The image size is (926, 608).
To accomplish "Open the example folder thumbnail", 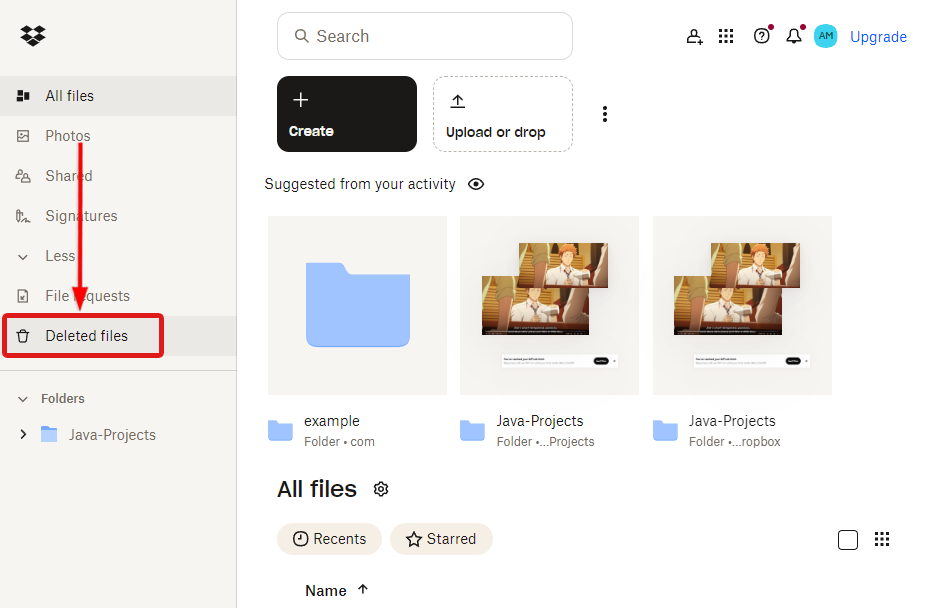I will click(357, 305).
